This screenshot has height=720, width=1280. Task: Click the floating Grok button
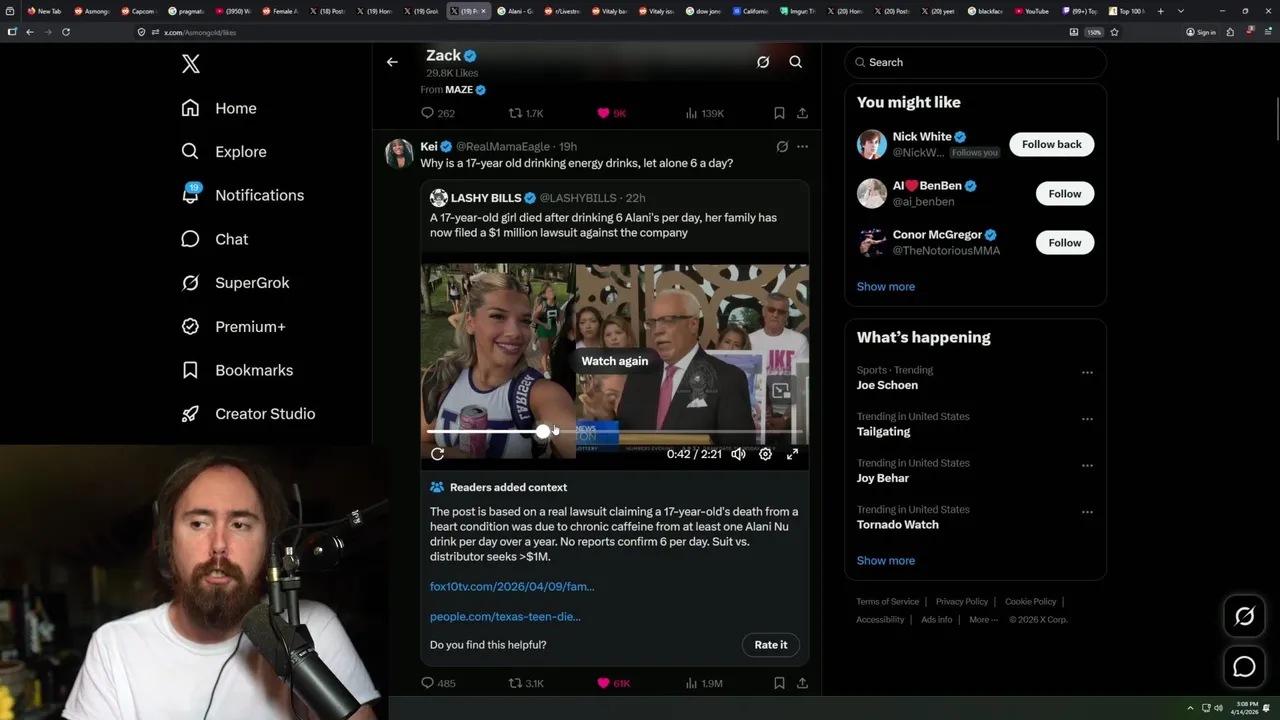1244,617
